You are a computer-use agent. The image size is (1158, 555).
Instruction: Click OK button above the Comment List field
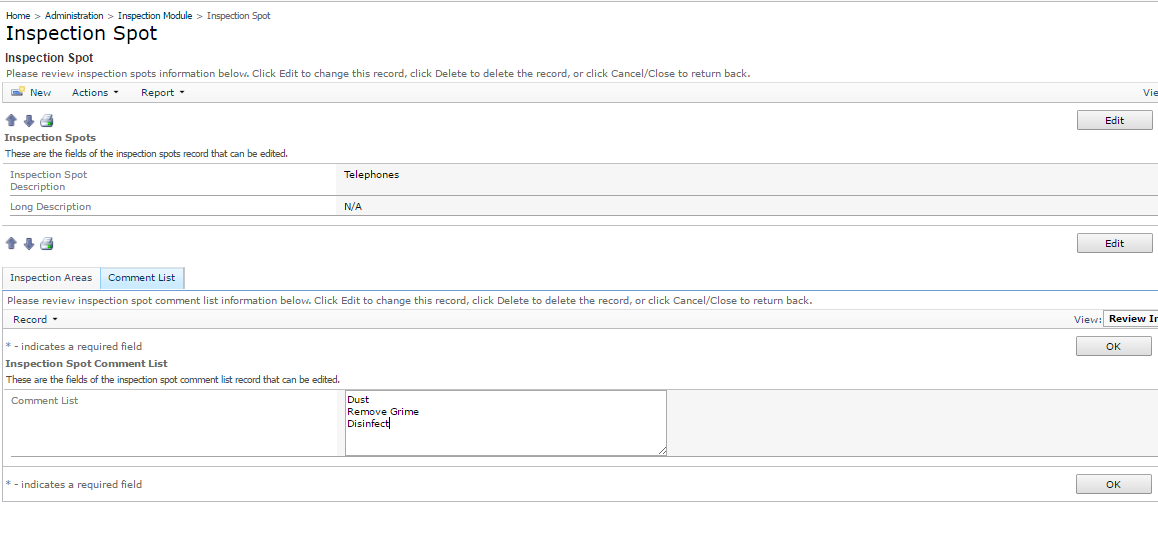1113,346
